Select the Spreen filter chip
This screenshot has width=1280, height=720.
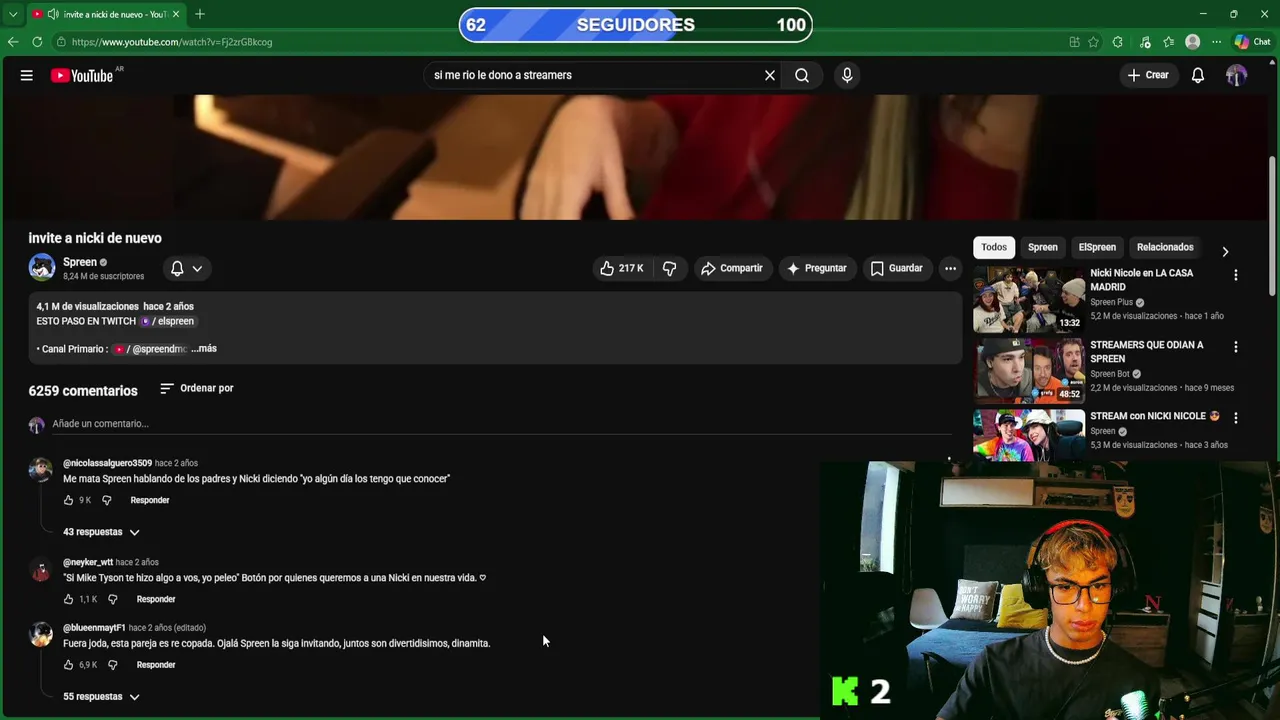coord(1043,247)
